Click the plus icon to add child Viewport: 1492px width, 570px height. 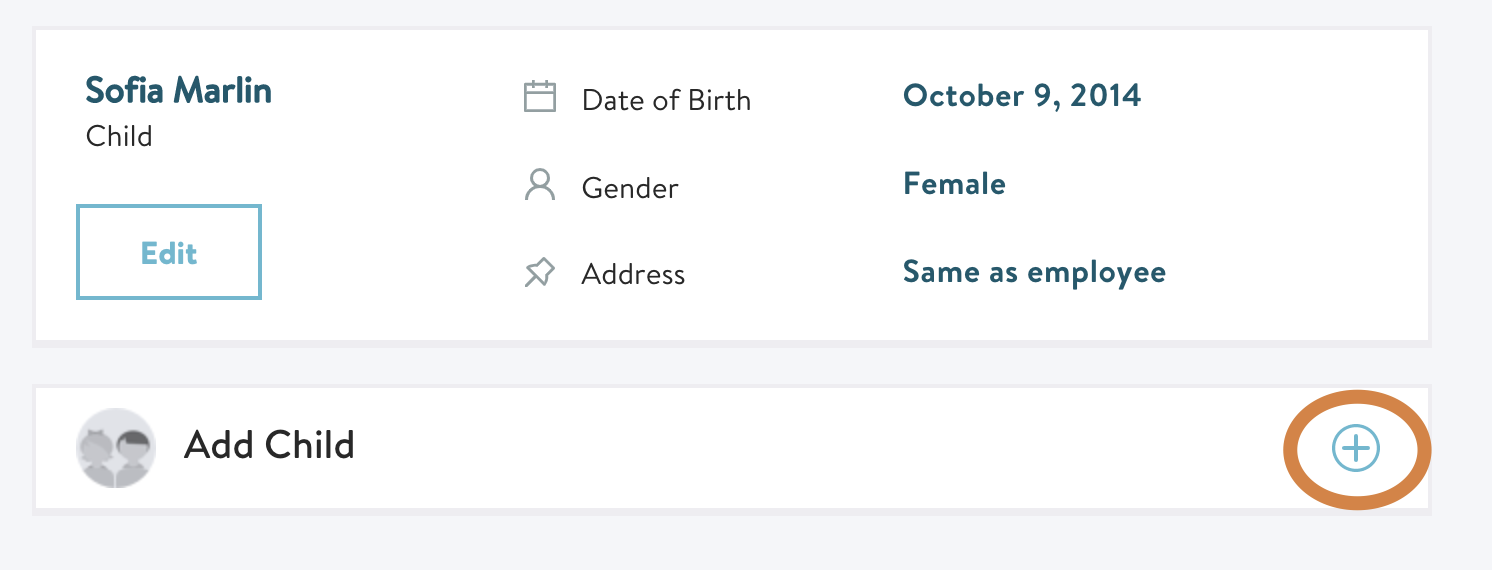pyautogui.click(x=1355, y=449)
